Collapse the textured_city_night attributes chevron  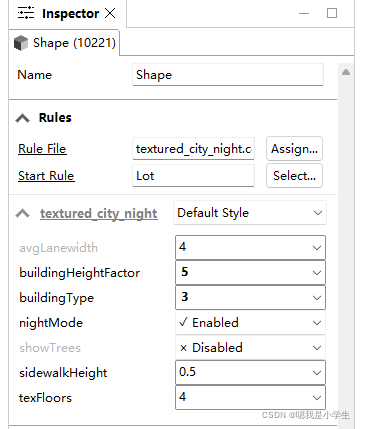click(x=23, y=213)
